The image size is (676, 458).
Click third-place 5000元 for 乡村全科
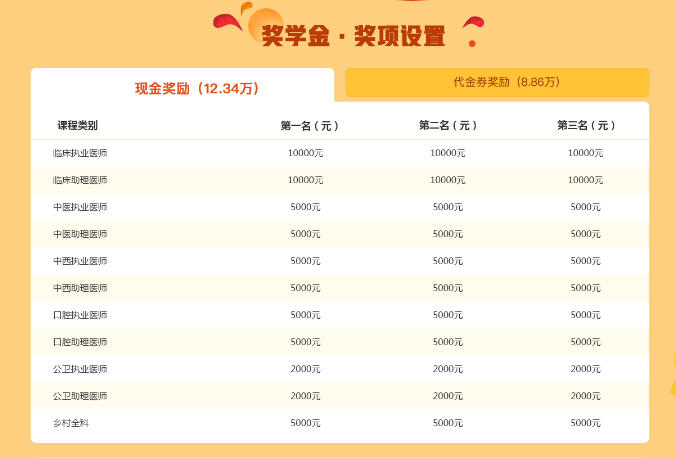pyautogui.click(x=586, y=423)
